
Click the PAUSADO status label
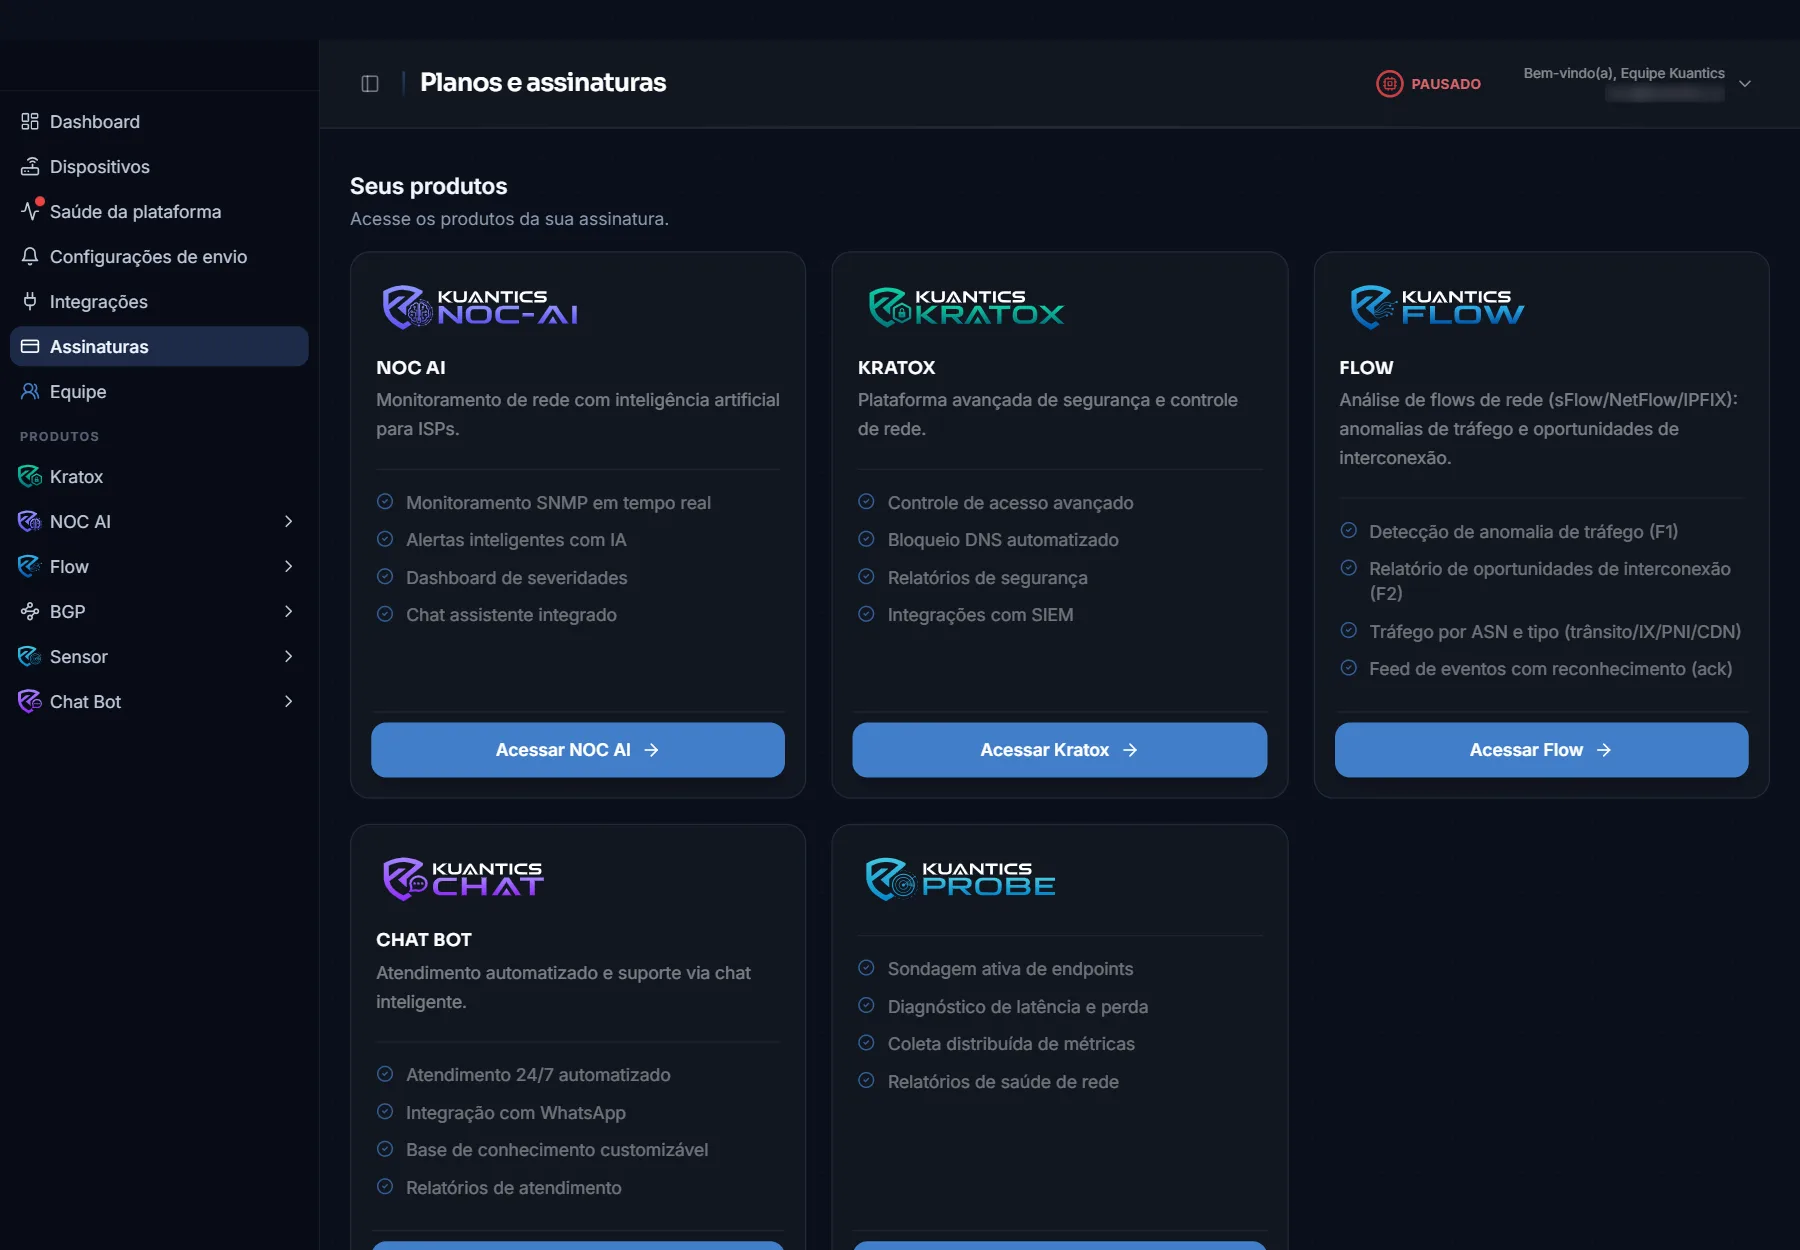pos(1446,84)
